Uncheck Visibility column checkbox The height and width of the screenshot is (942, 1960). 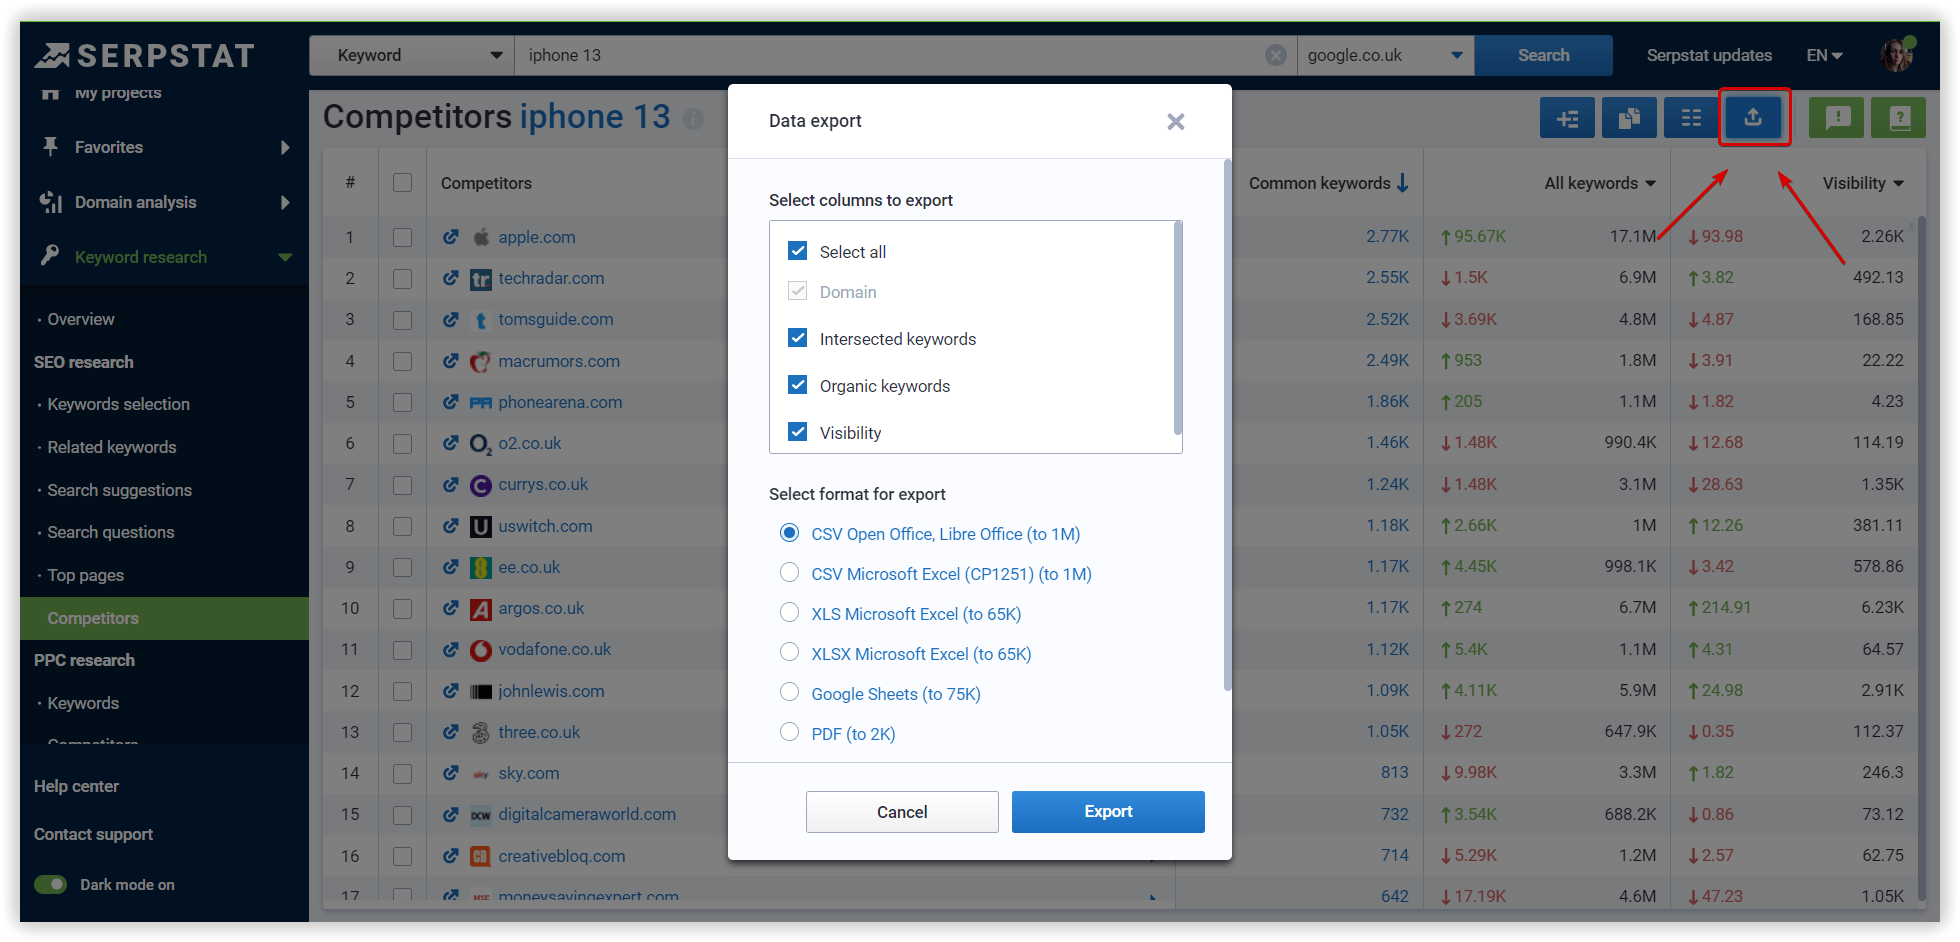[x=797, y=432]
